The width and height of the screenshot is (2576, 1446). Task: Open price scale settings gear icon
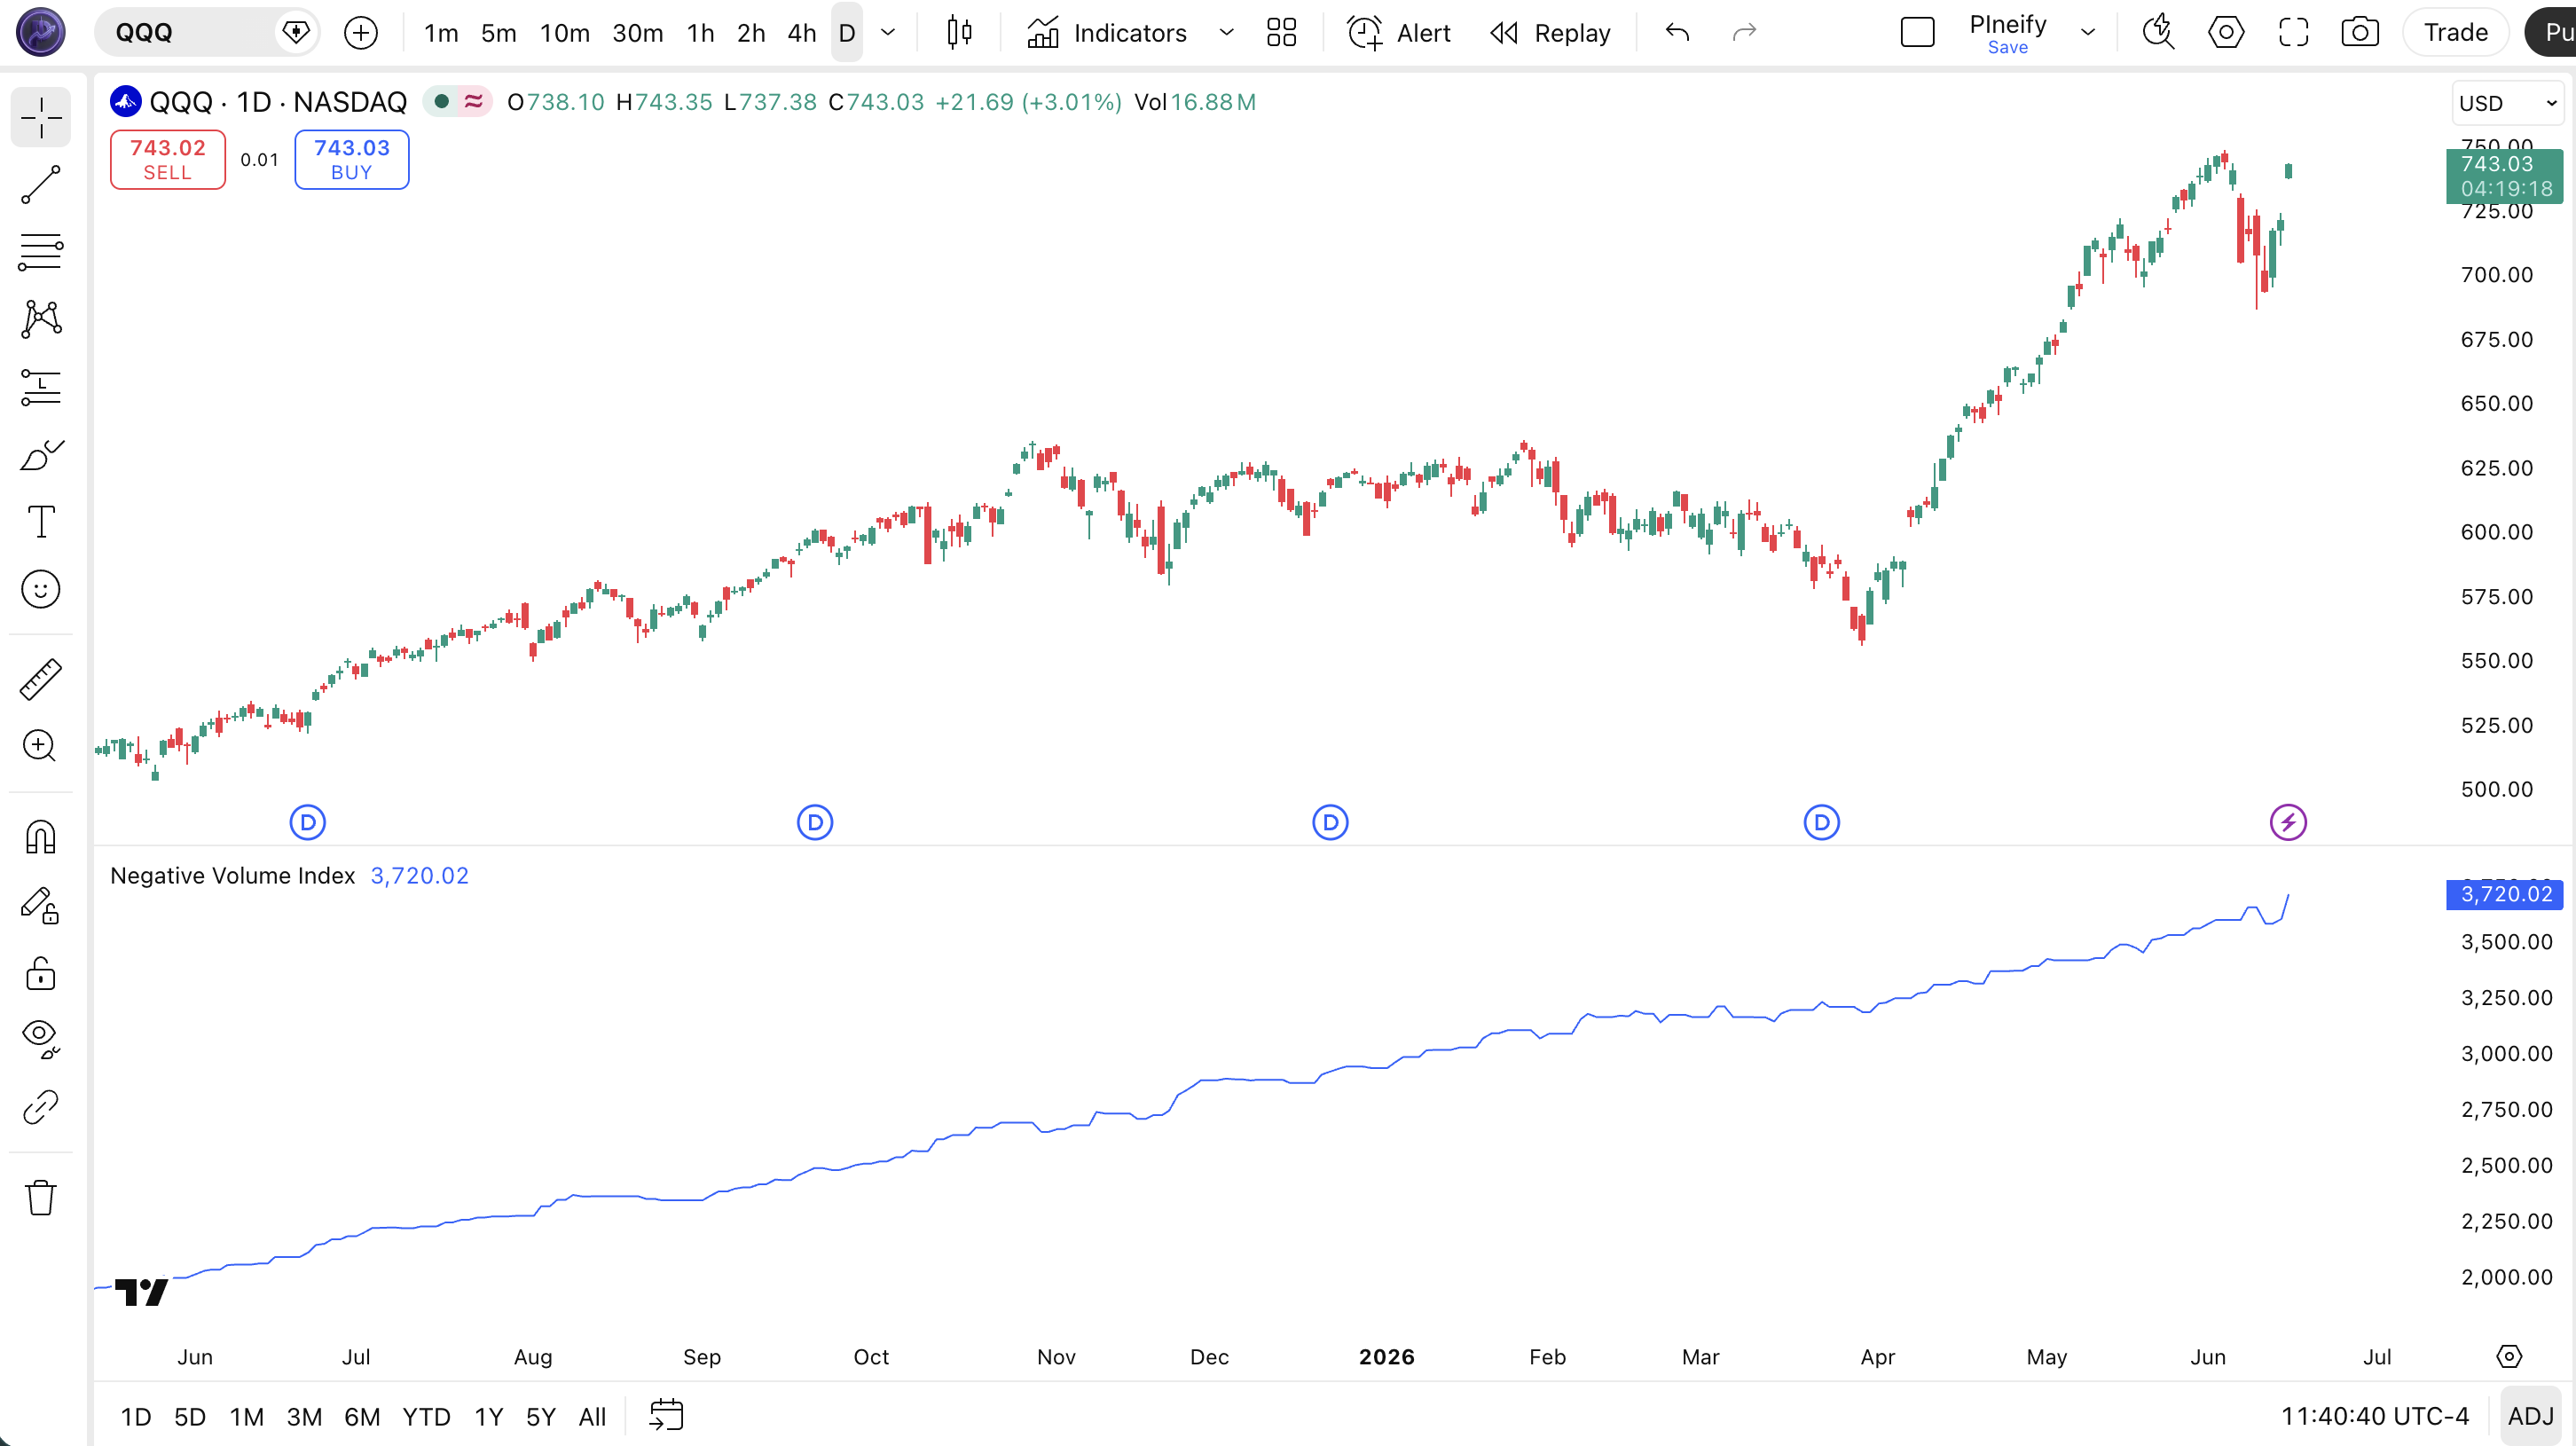click(2509, 1356)
